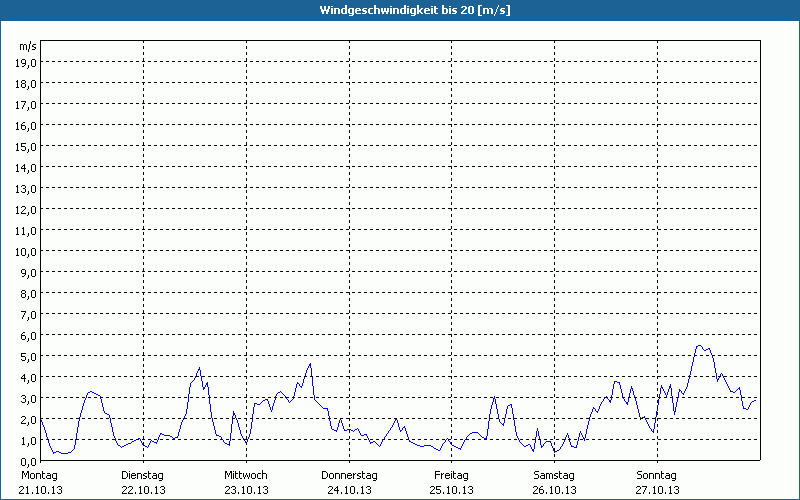This screenshot has width=800, height=500.
Task: Click the highest wind peak on Sonntag
Action: click(x=699, y=346)
